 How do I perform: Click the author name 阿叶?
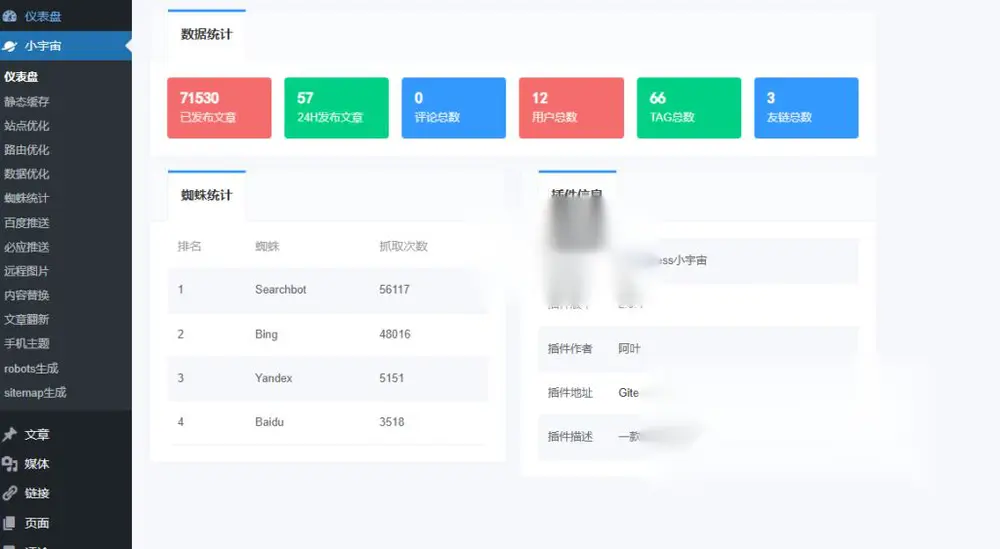pyautogui.click(x=629, y=349)
